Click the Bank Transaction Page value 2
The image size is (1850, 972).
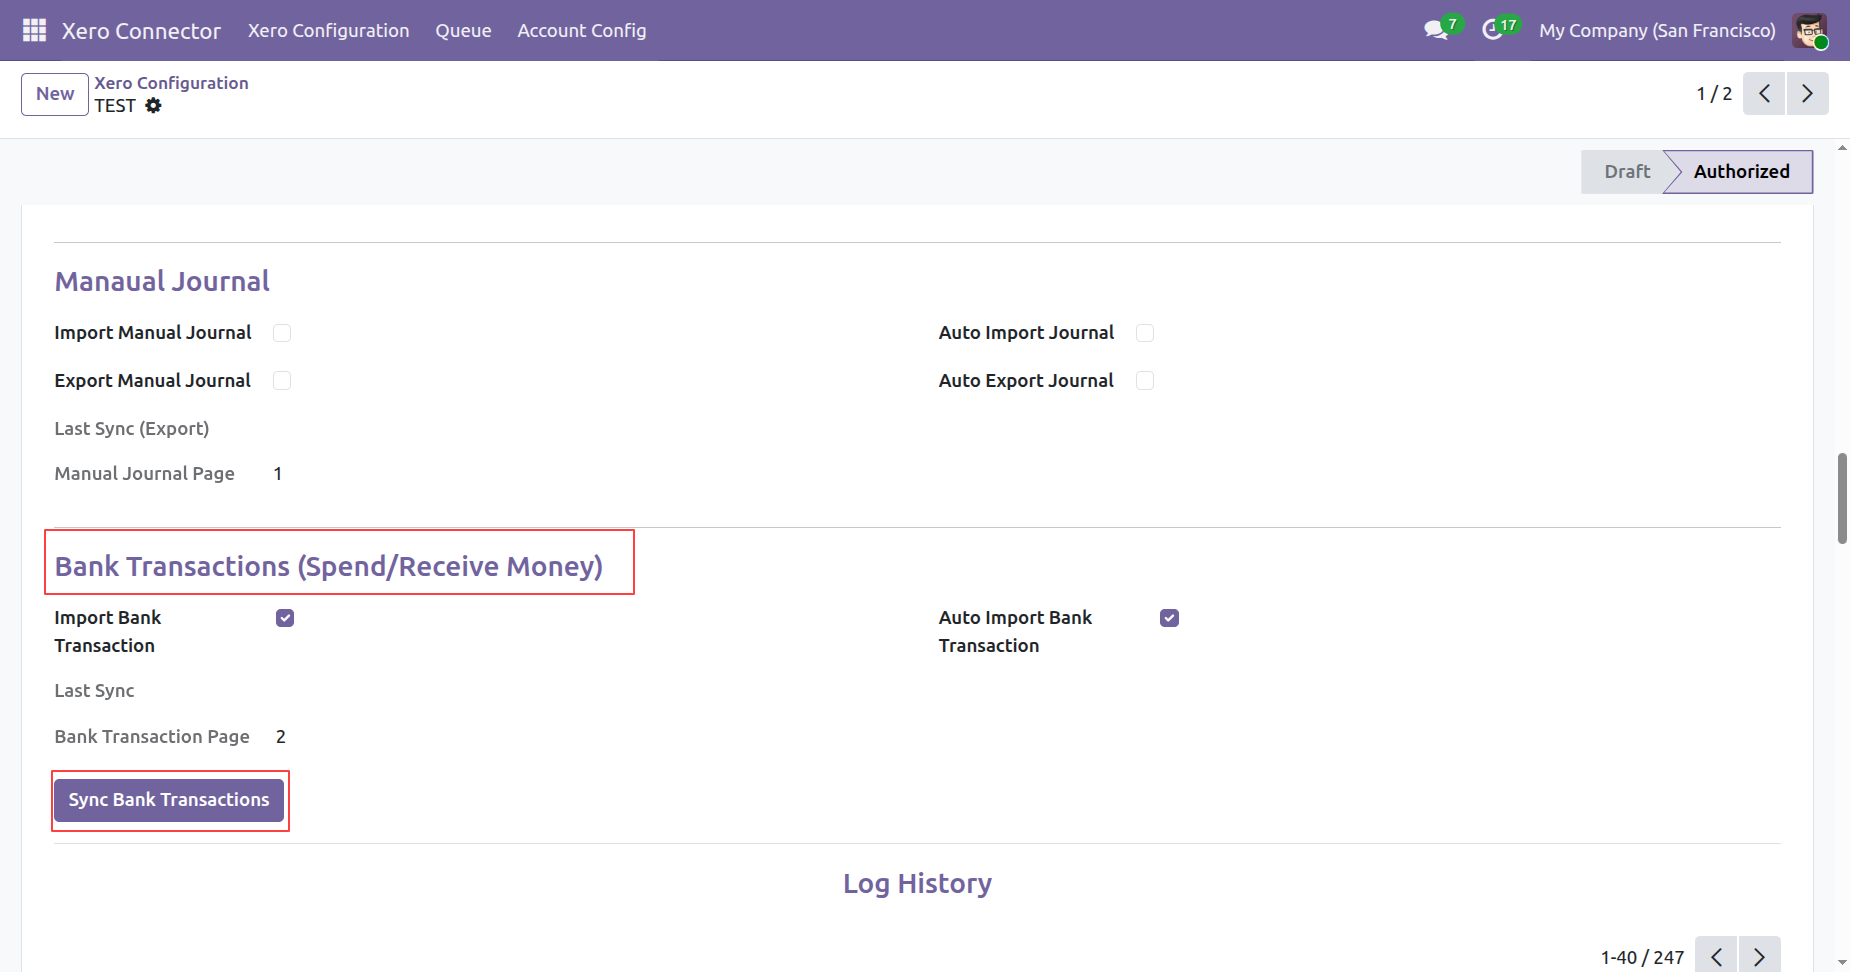(x=281, y=737)
